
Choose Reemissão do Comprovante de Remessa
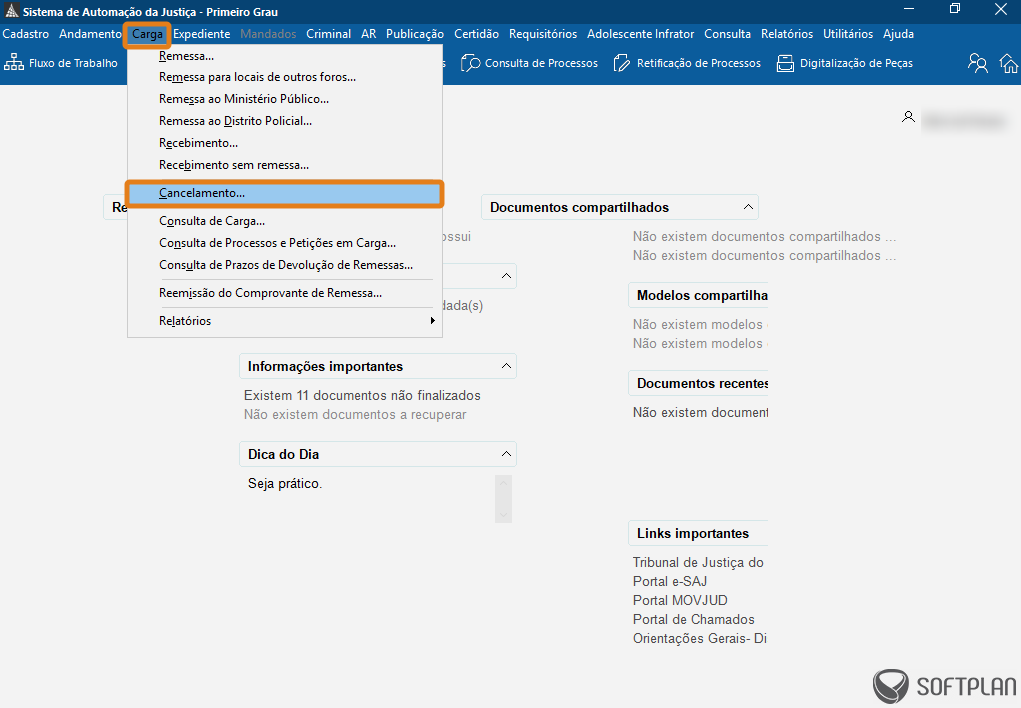pos(285,293)
